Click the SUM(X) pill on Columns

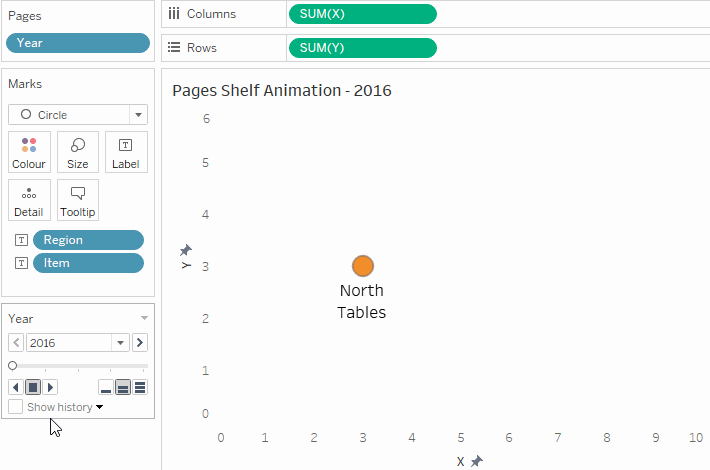click(362, 14)
